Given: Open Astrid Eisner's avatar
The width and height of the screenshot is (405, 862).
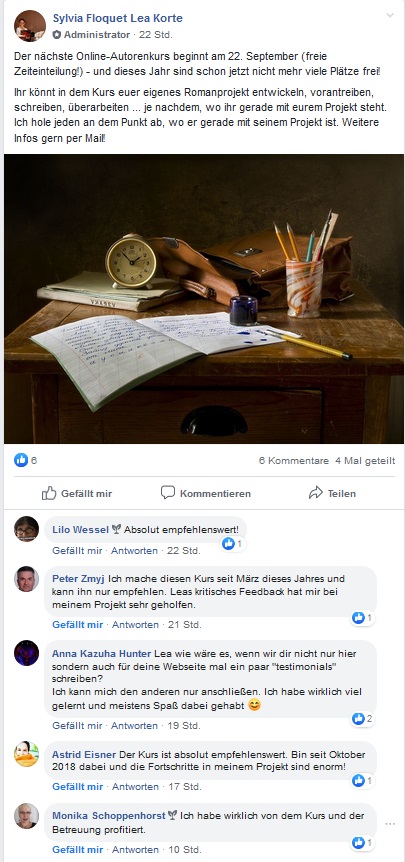Looking at the screenshot, I should [x=26, y=754].
